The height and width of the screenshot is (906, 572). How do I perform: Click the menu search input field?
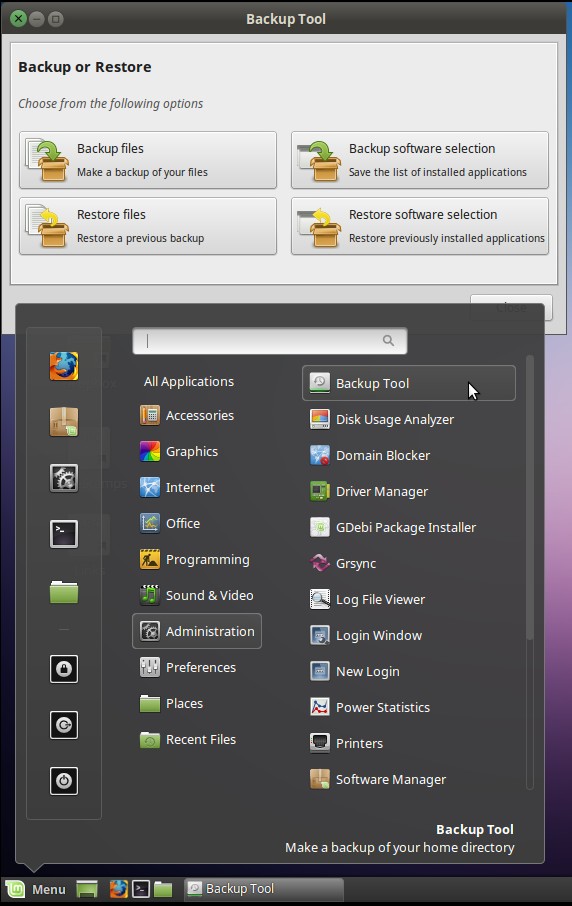(270, 341)
